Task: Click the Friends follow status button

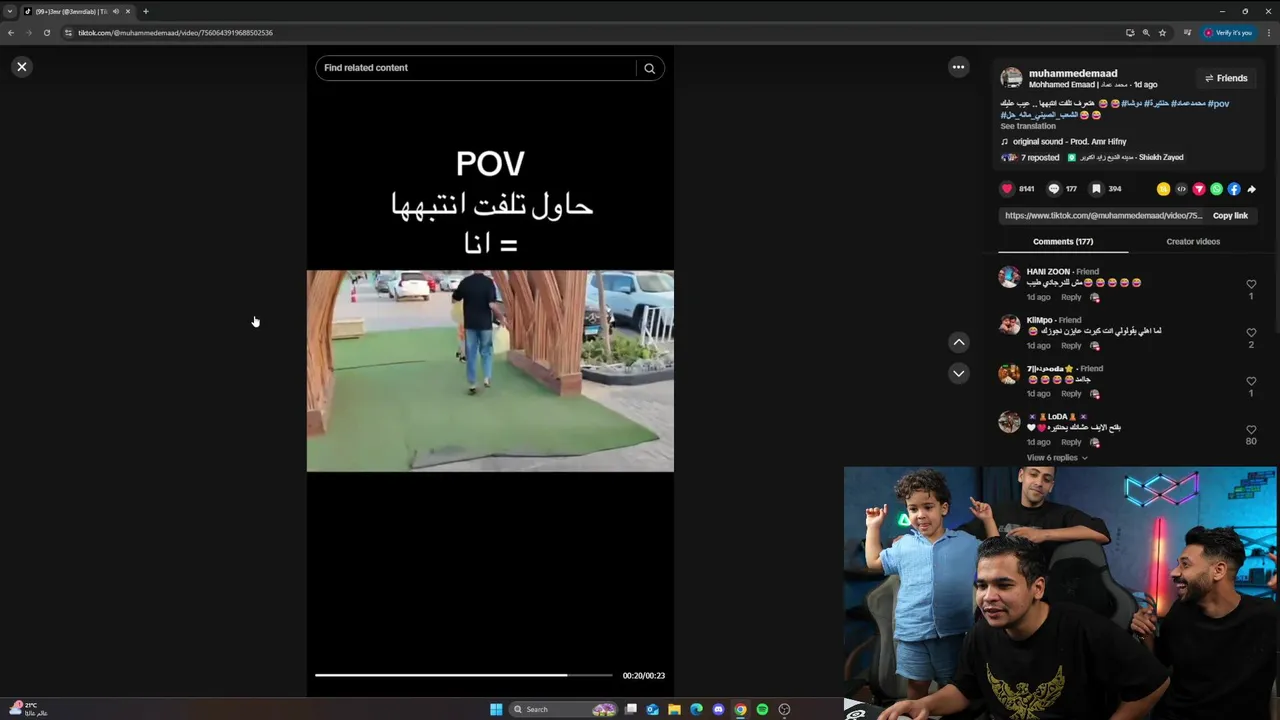Action: [x=1226, y=78]
